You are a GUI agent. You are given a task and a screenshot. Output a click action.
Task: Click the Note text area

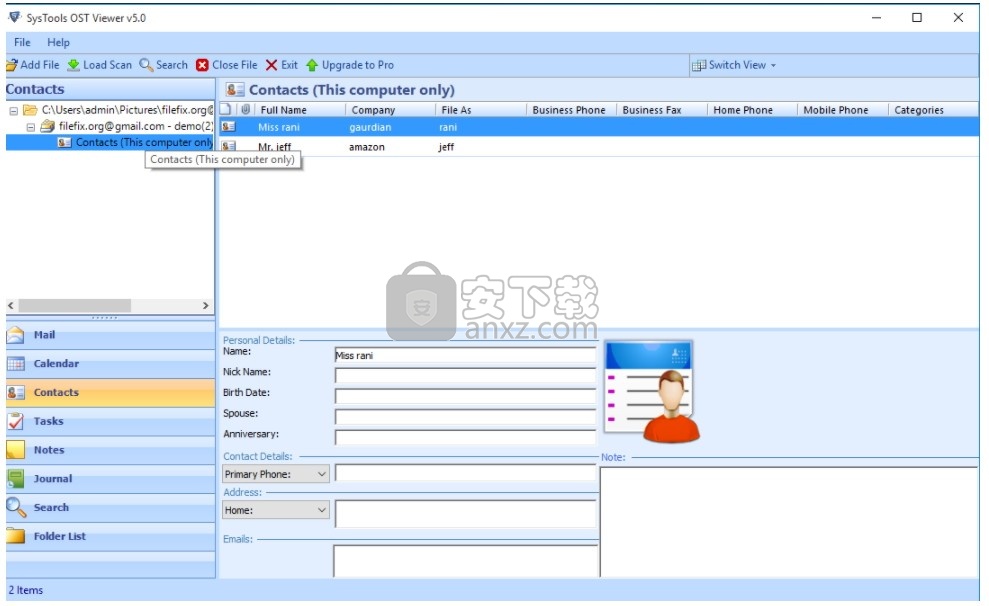click(x=789, y=522)
